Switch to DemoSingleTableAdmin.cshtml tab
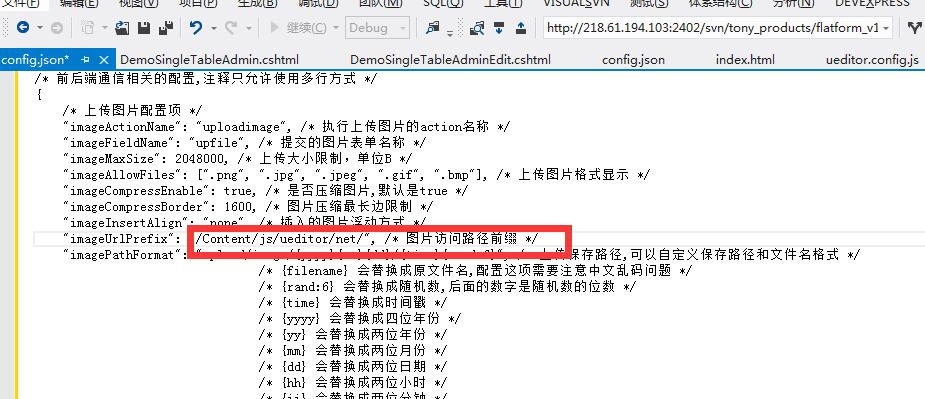This screenshot has width=925, height=399. click(x=209, y=60)
